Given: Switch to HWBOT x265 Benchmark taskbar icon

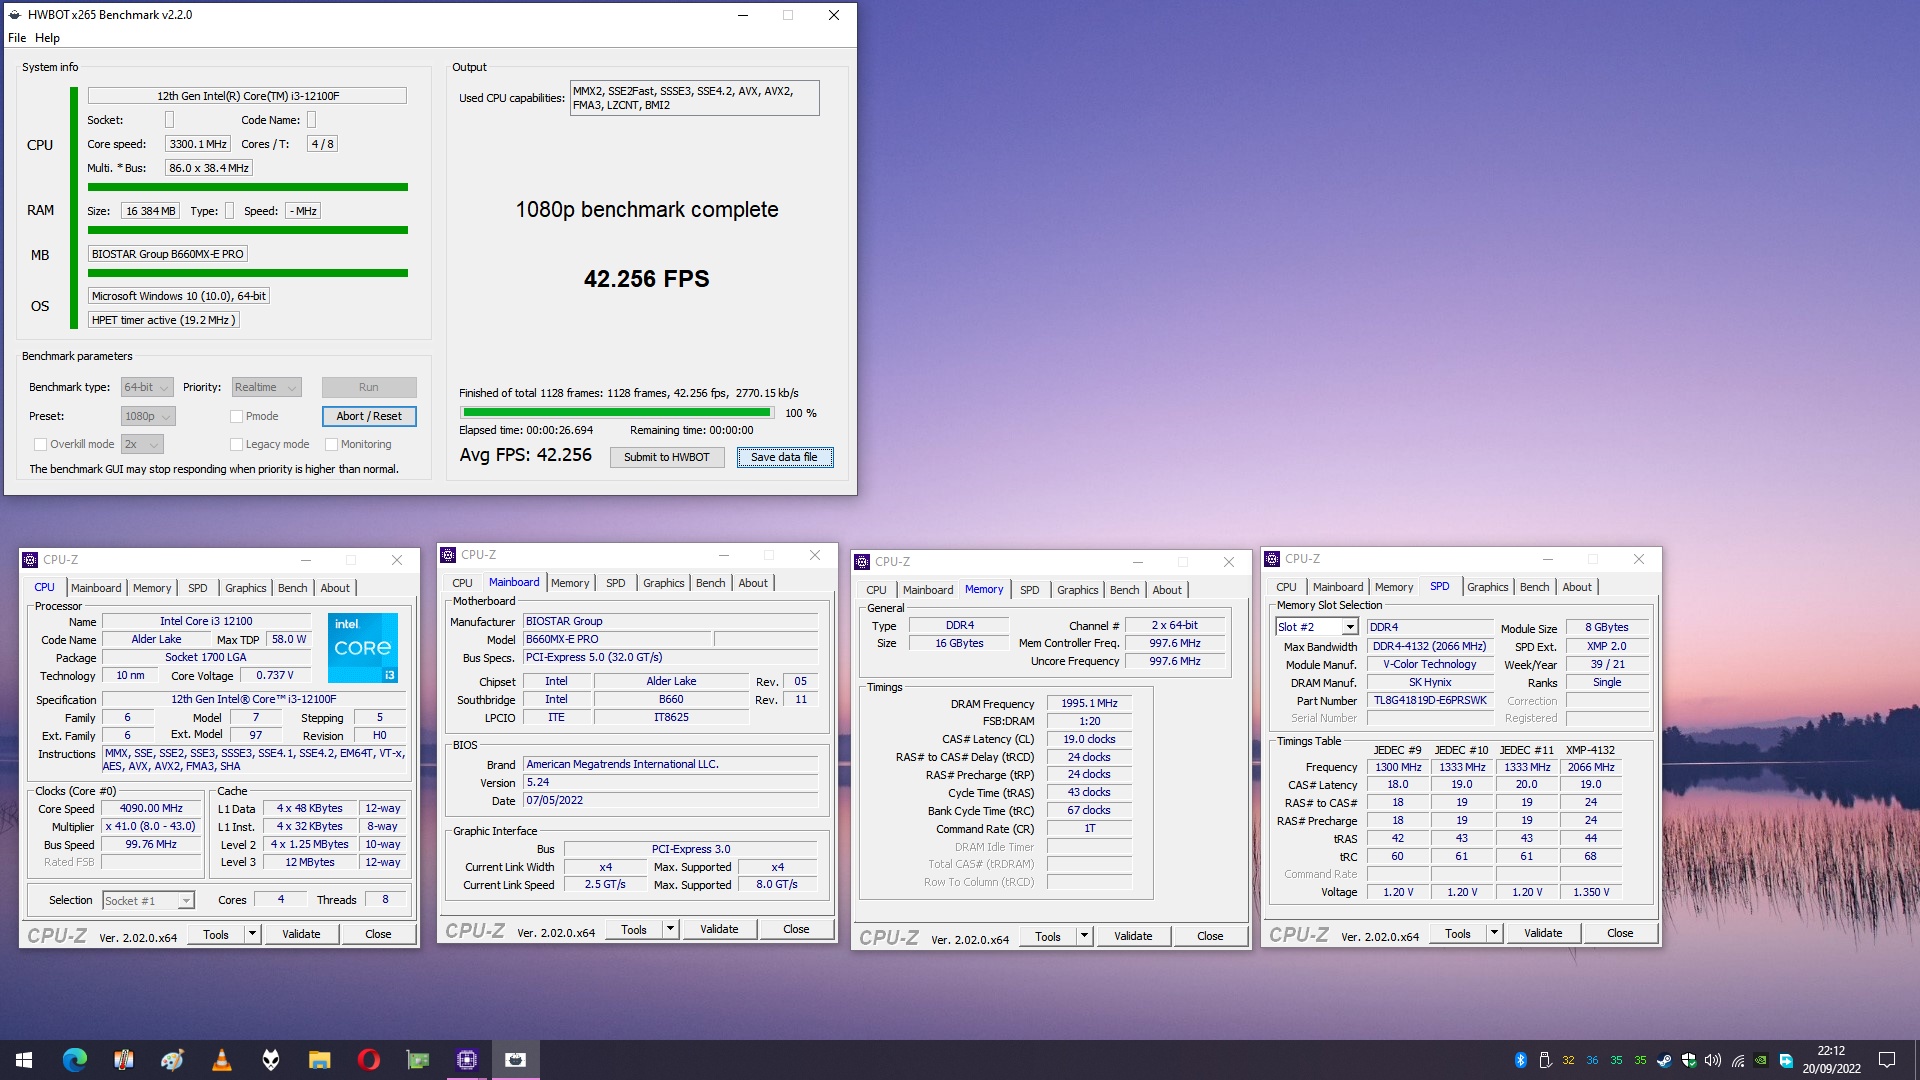Looking at the screenshot, I should [x=515, y=1060].
